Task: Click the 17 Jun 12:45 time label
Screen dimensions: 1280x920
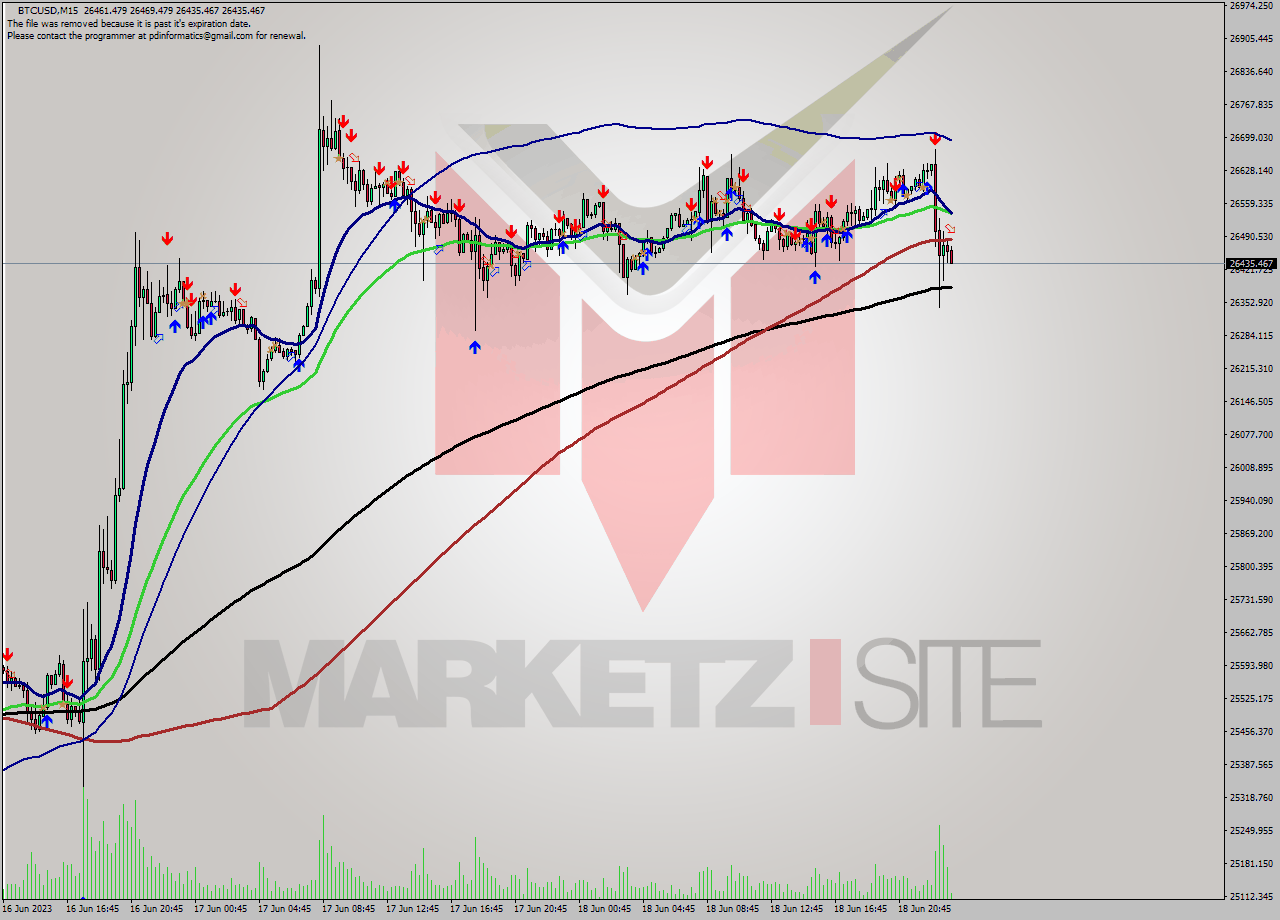Action: 412,910
